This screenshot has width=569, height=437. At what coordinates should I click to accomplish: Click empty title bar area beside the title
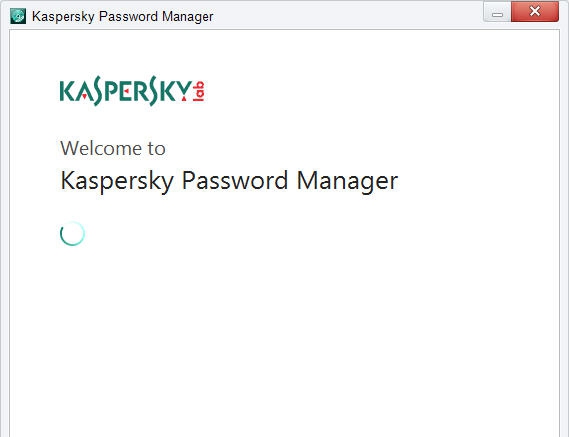[x=345, y=15]
